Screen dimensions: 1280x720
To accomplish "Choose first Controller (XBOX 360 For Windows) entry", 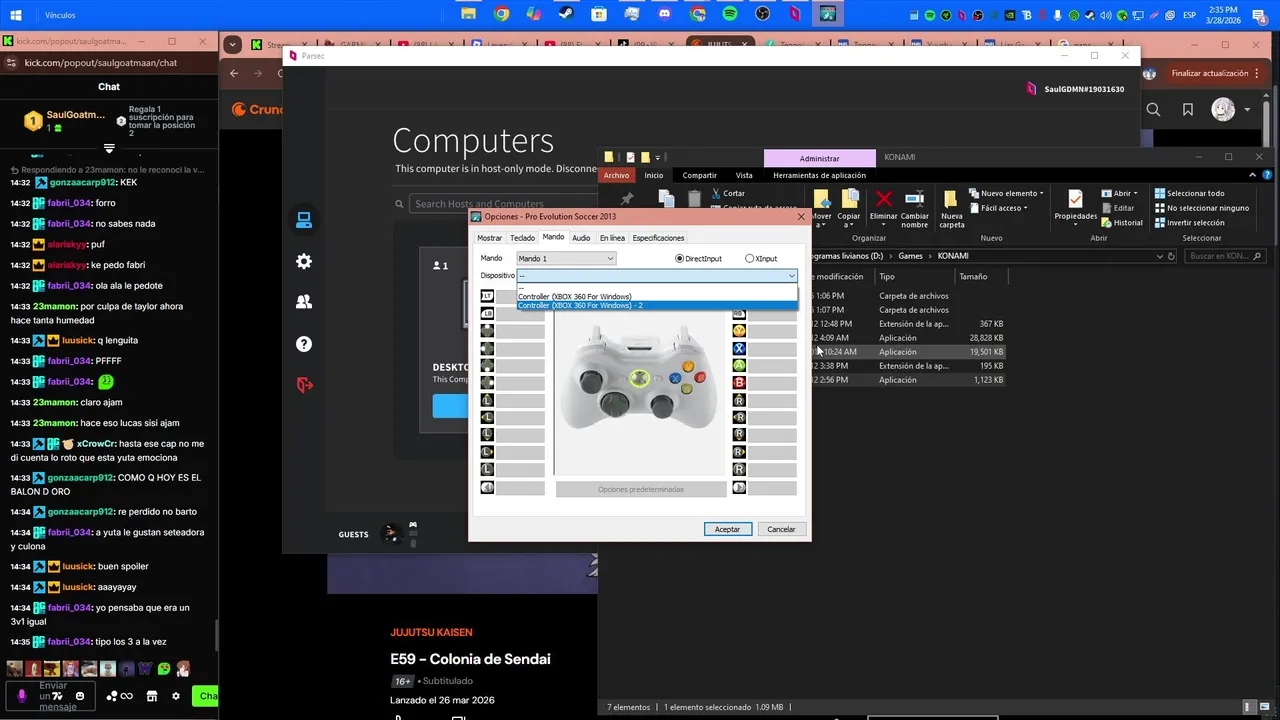I will pyautogui.click(x=657, y=296).
